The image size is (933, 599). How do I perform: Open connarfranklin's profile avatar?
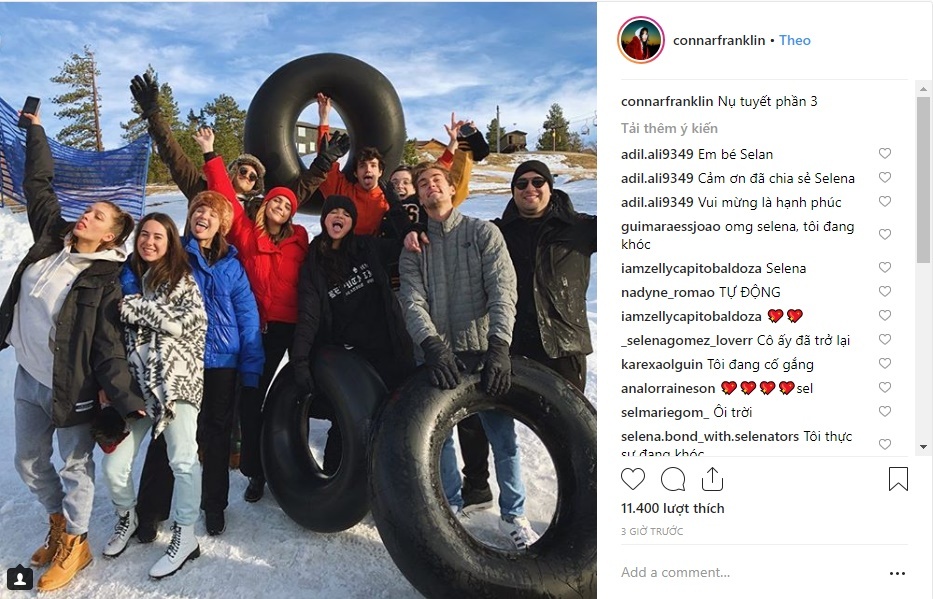click(x=641, y=40)
